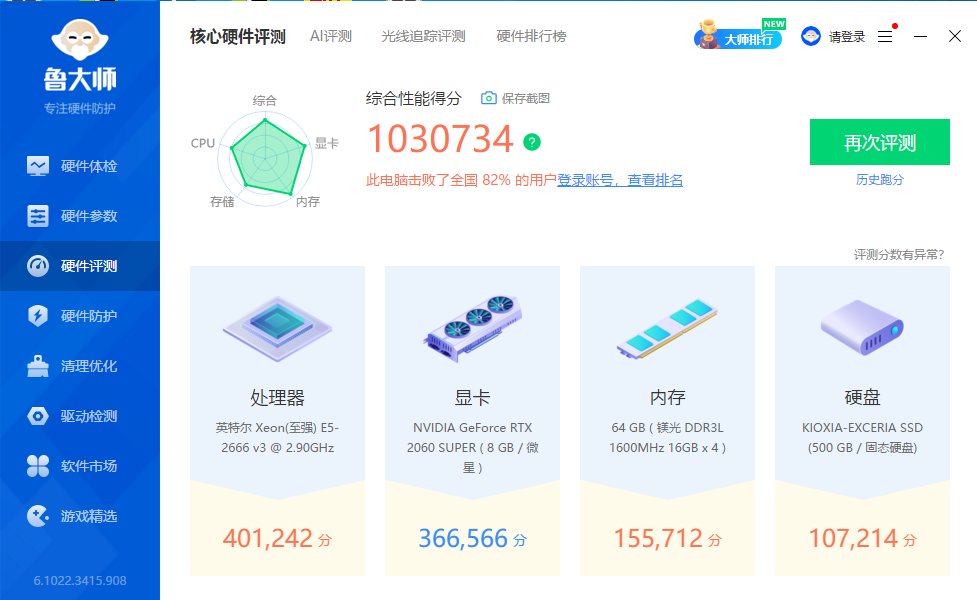This screenshot has height=600, width=977.
Task: Click 保存截图 text label
Action: (x=526, y=98)
